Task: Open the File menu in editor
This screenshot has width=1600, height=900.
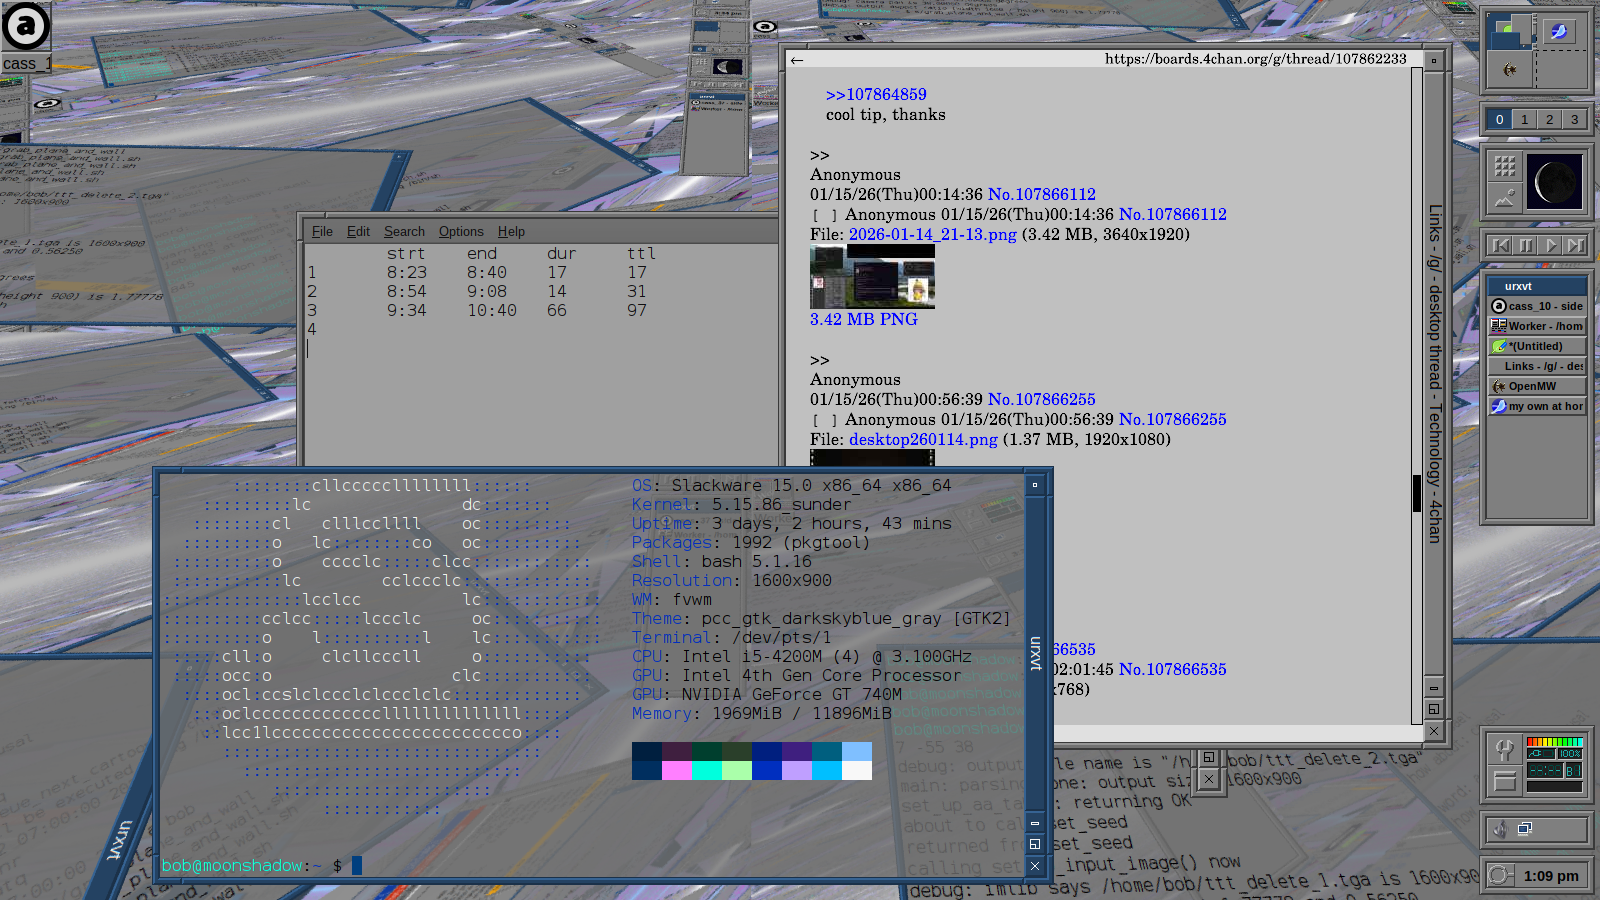Action: pyautogui.click(x=322, y=232)
